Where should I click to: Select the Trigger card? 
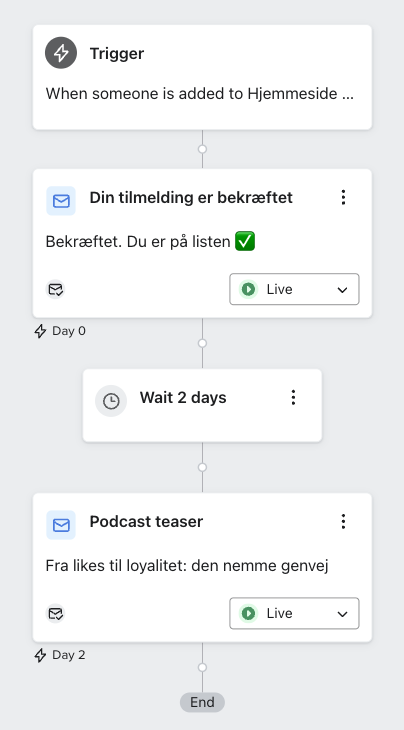(202, 77)
